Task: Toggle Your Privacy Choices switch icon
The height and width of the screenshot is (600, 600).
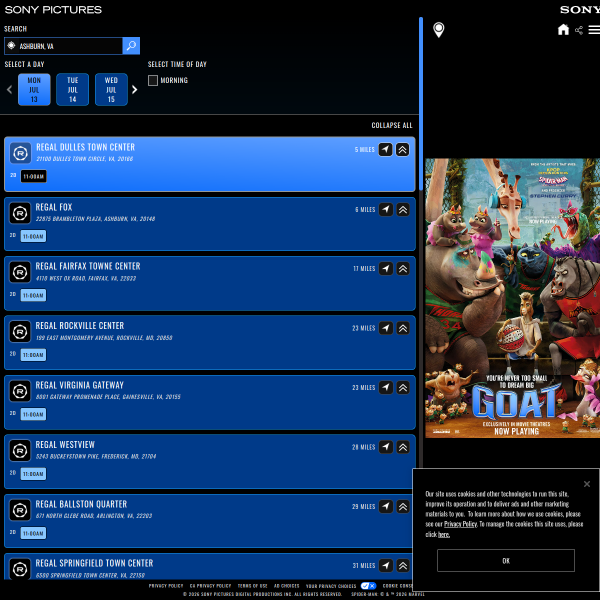Action: pos(368,586)
